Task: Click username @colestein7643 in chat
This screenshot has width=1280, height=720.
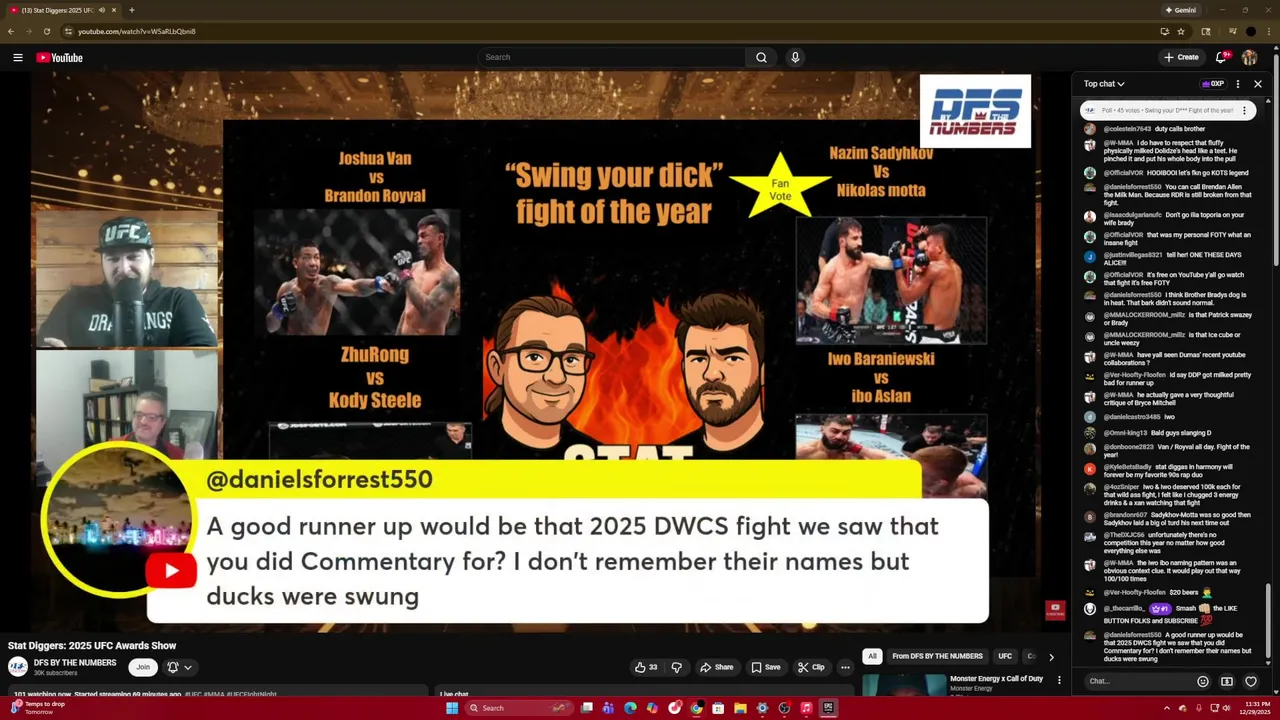Action: [x=1127, y=129]
